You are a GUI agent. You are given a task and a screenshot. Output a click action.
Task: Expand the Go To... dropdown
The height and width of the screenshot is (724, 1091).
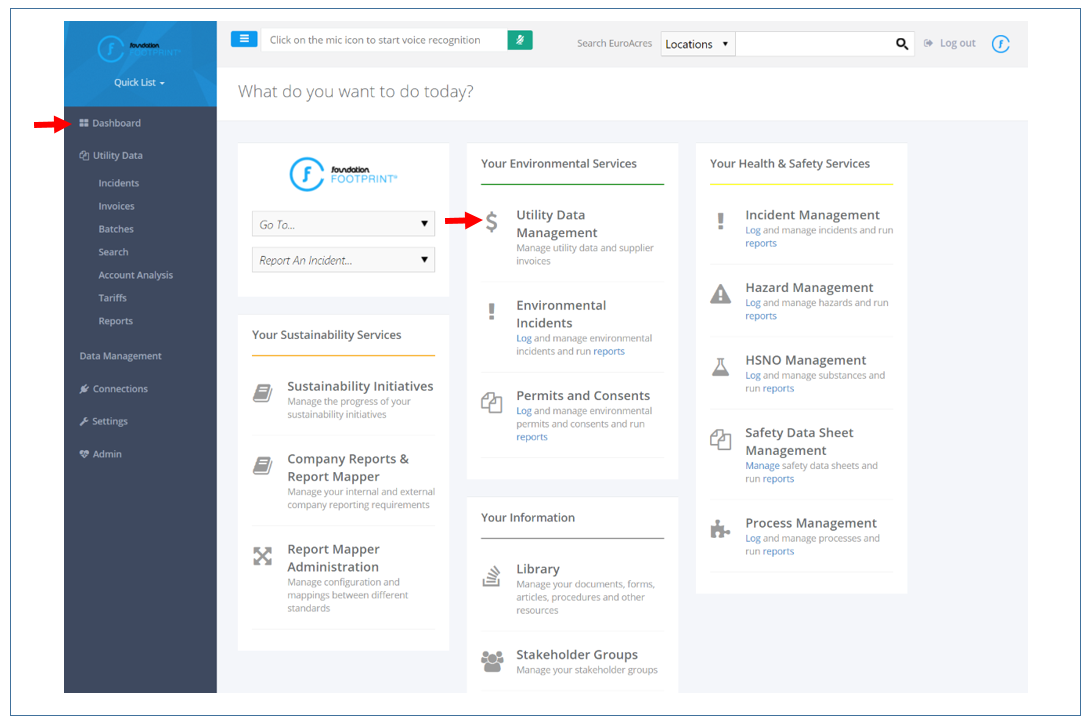(x=343, y=225)
